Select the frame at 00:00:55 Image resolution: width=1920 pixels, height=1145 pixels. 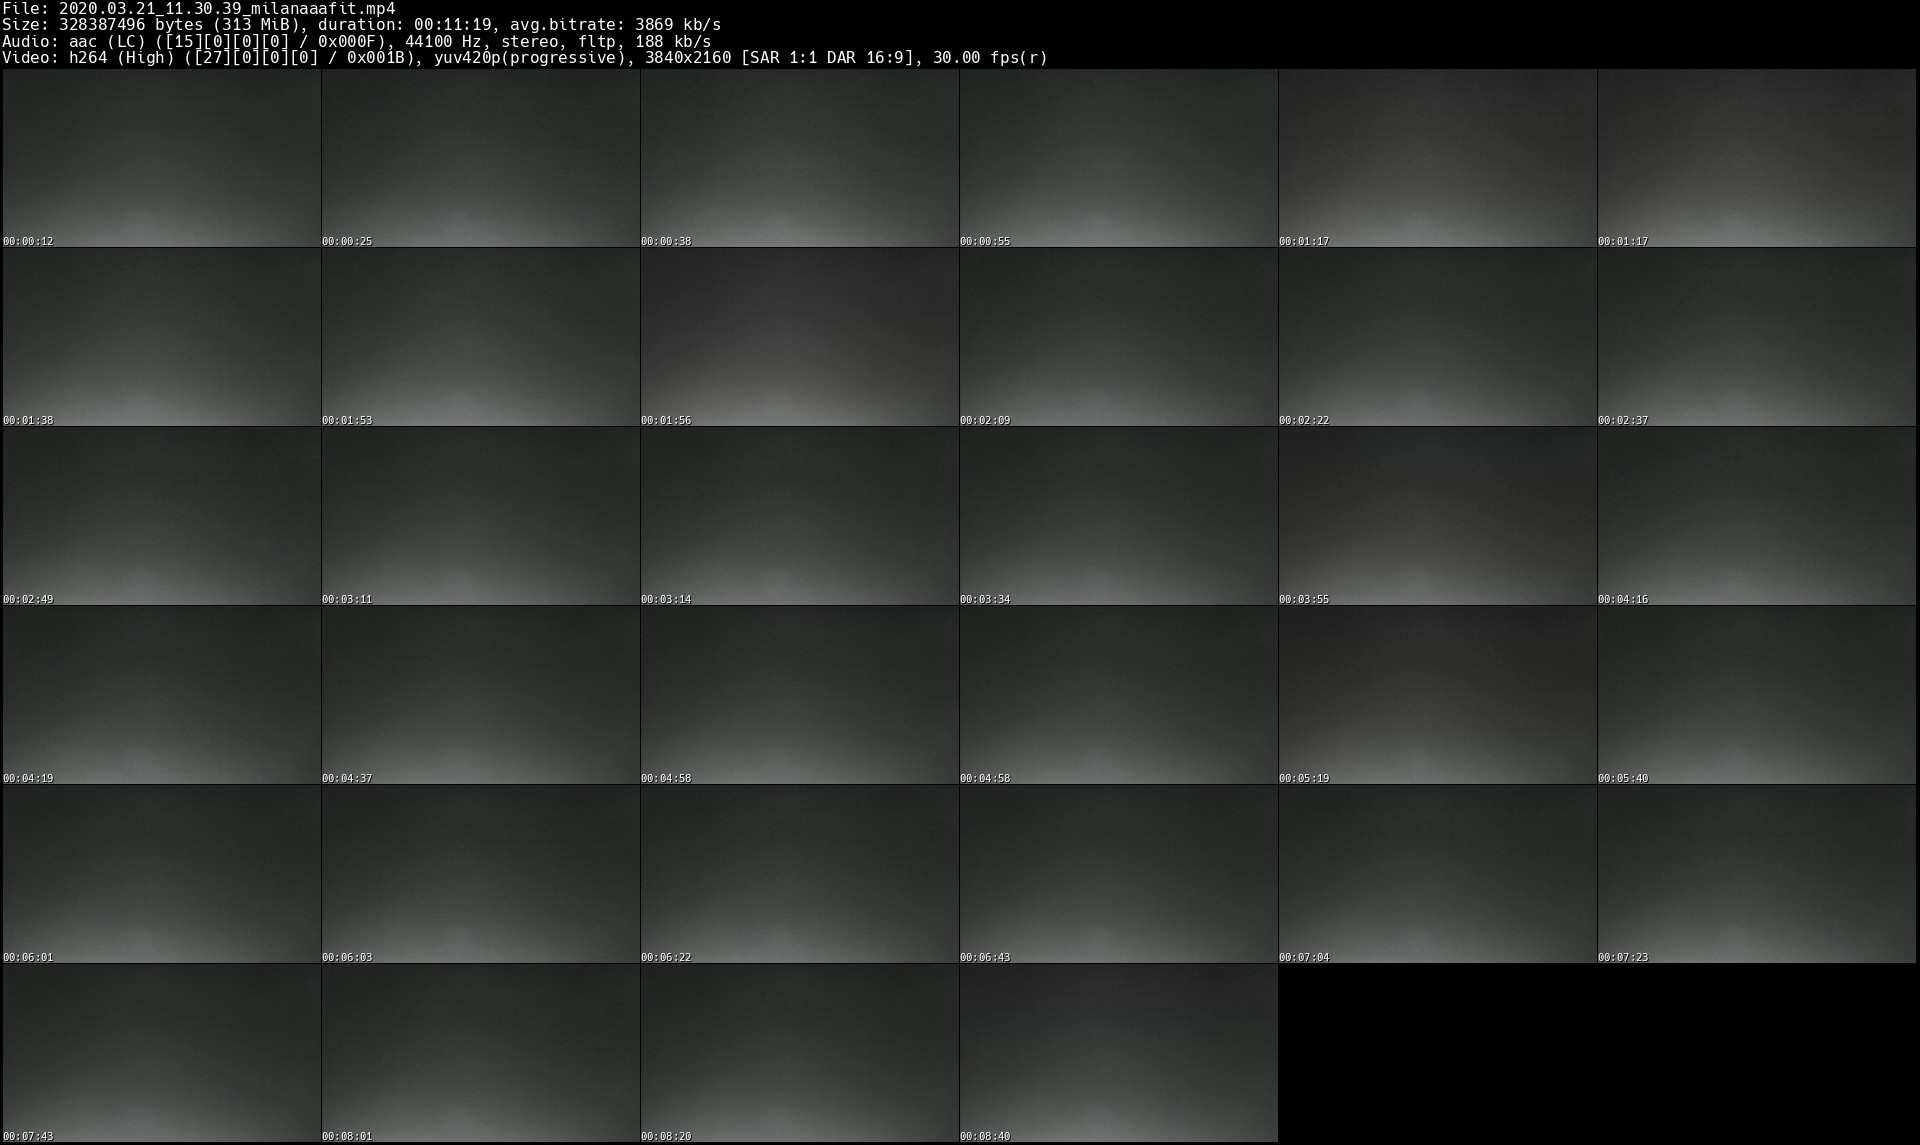click(1119, 158)
